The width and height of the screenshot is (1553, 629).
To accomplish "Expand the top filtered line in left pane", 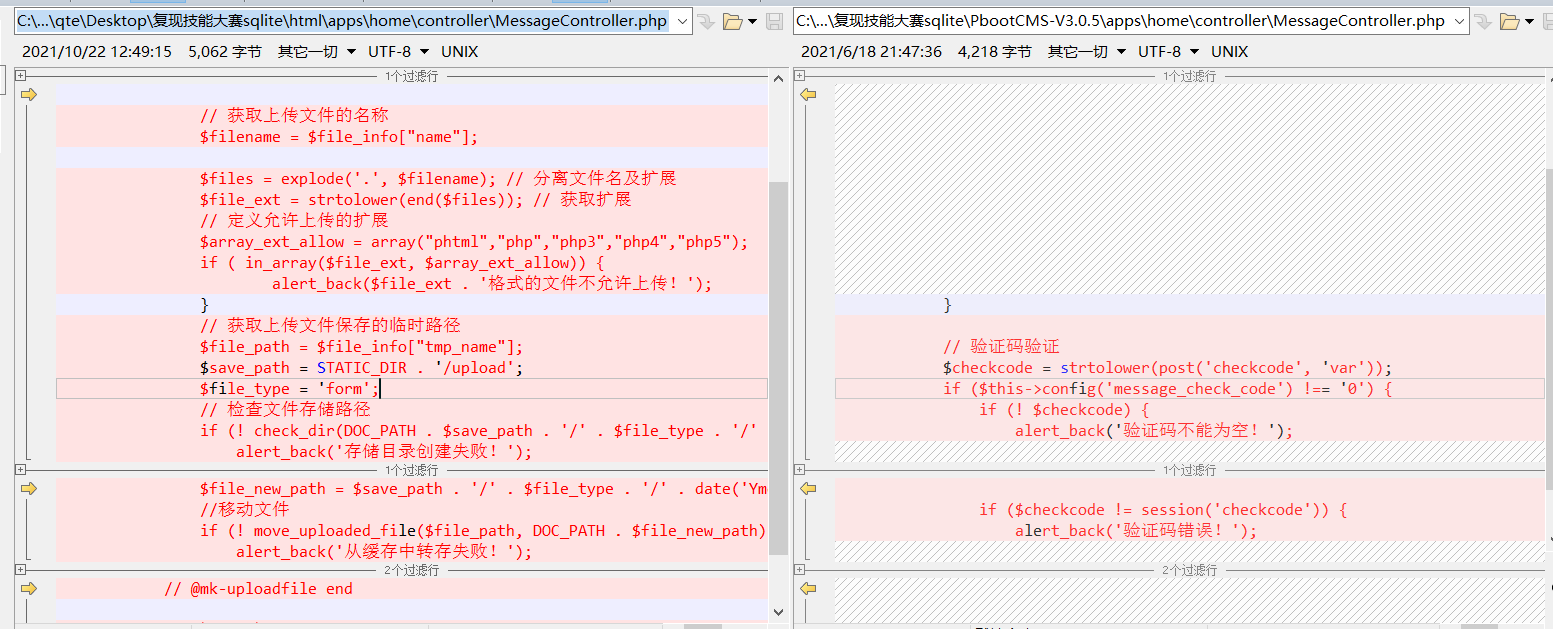I will pos(20,76).
